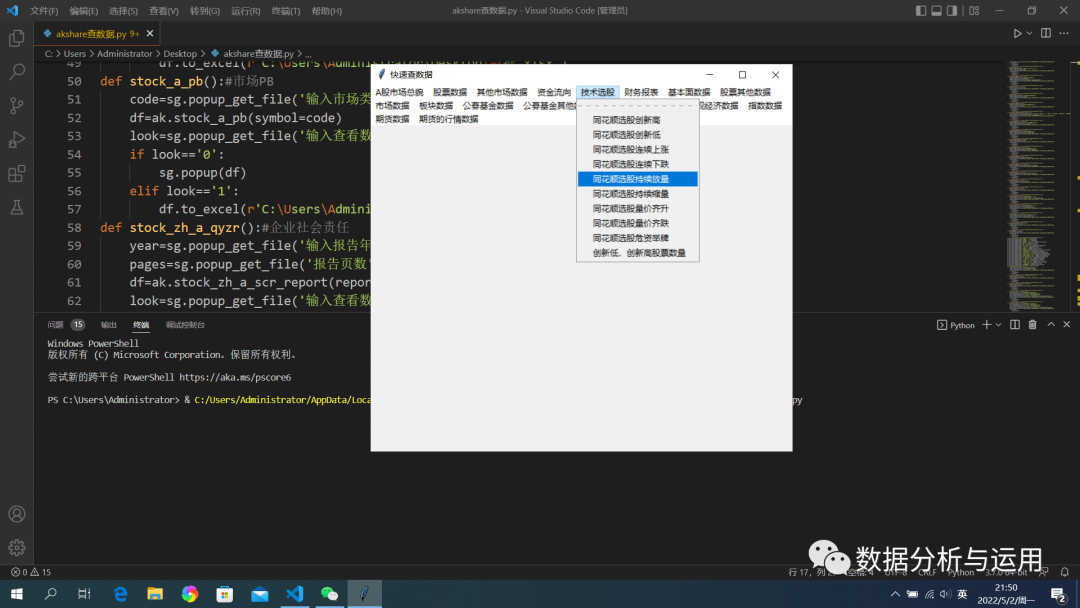Open the Accounts icon in activity bar
Image resolution: width=1080 pixels, height=608 pixels.
tap(17, 514)
